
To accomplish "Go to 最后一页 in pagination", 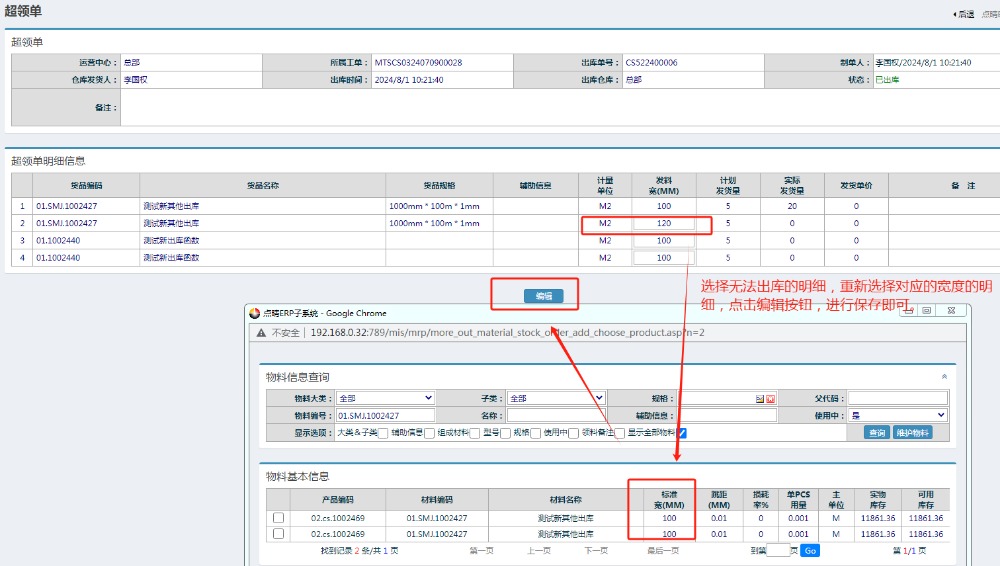I will point(662,551).
